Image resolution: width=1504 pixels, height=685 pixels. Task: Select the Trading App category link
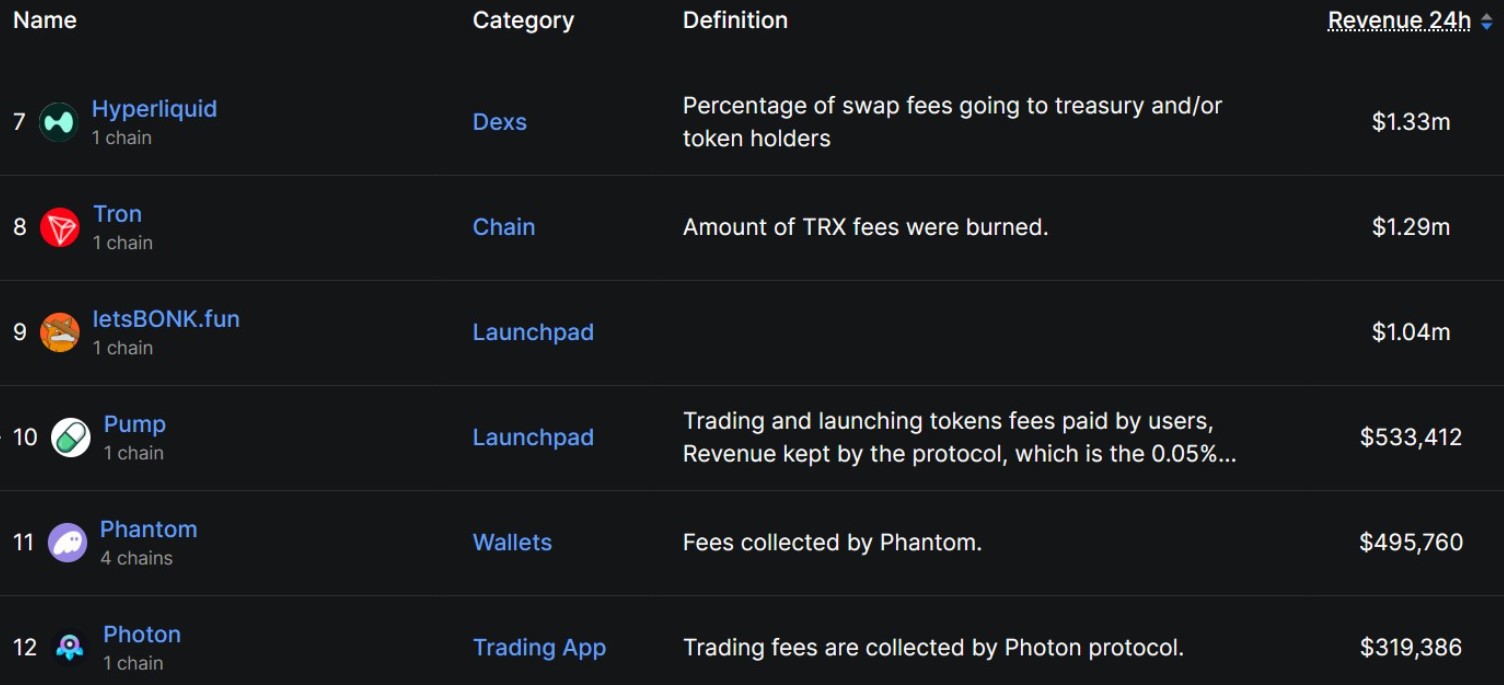(x=540, y=646)
